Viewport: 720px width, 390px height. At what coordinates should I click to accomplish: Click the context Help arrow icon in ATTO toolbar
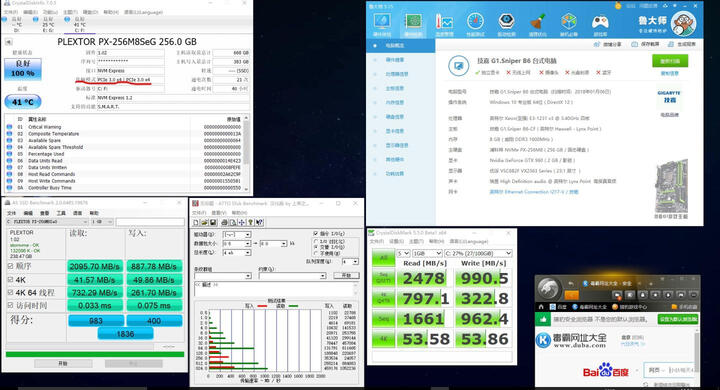(x=259, y=222)
